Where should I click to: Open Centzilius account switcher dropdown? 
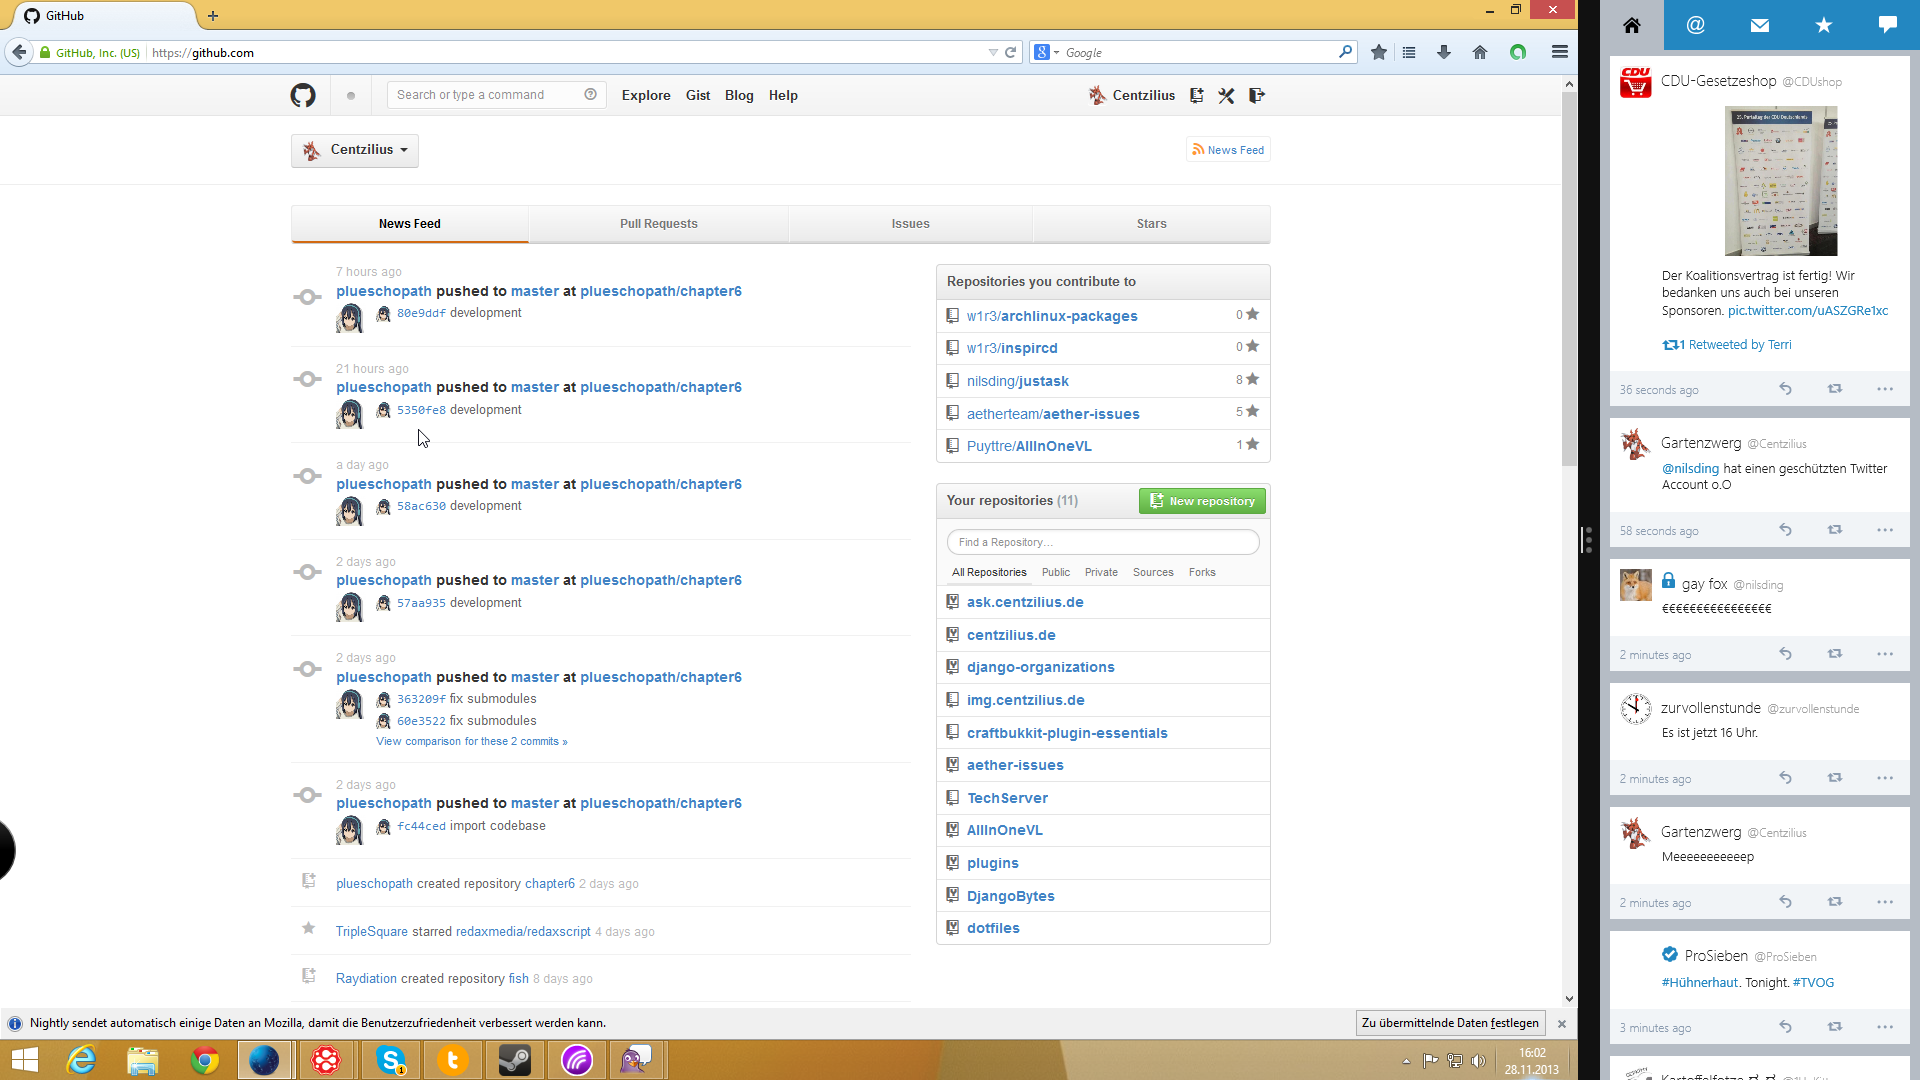(355, 150)
